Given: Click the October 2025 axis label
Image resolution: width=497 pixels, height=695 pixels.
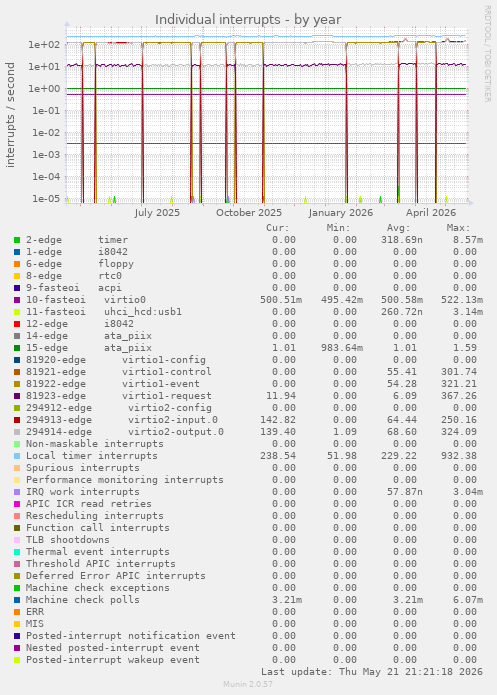Looking at the screenshot, I should pyautogui.click(x=249, y=213).
